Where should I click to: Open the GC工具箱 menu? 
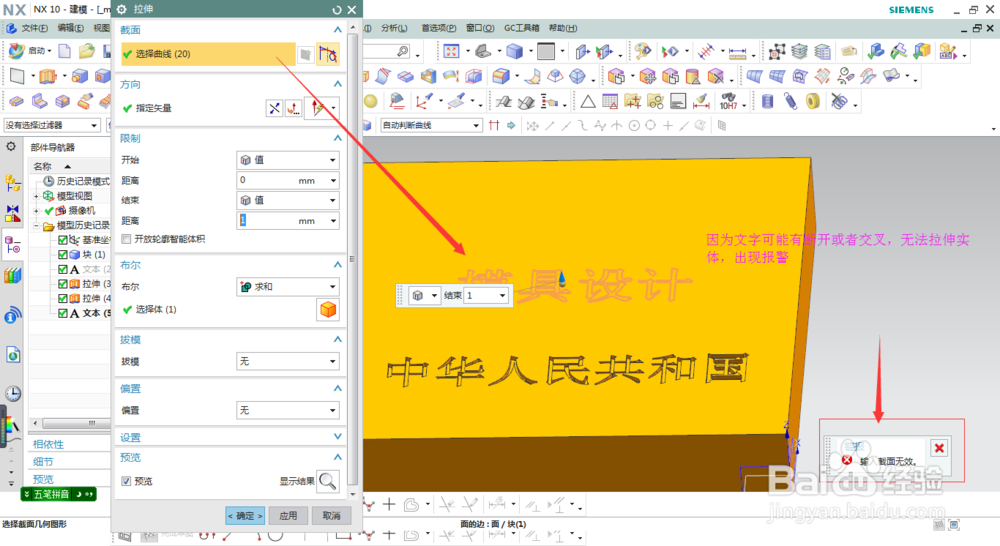click(522, 28)
